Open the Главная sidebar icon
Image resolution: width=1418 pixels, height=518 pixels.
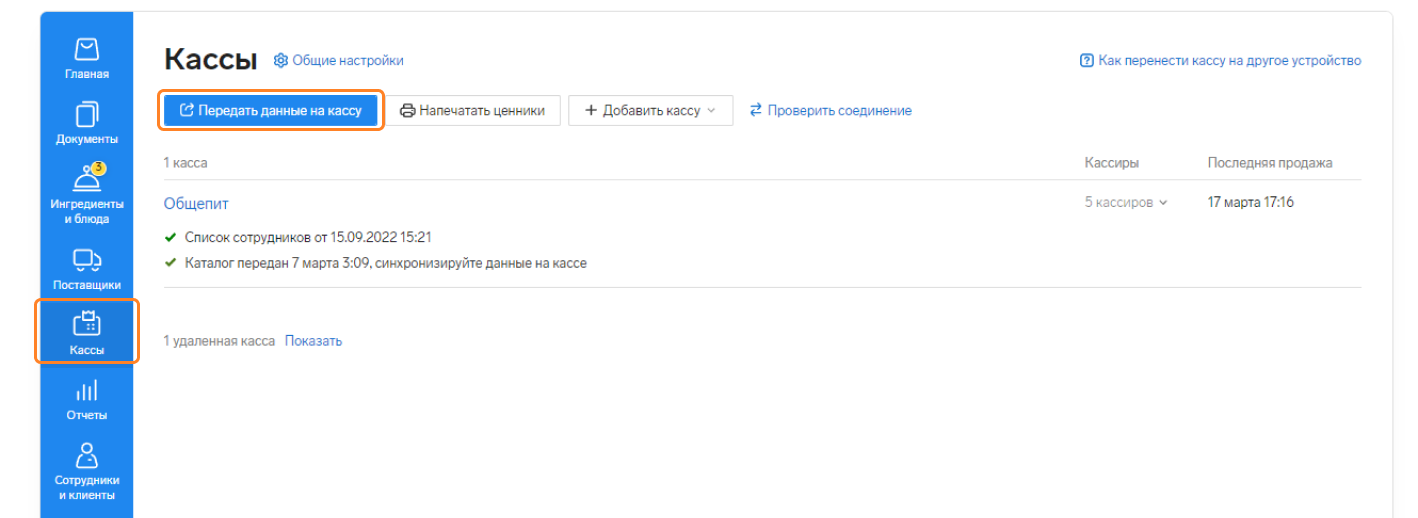tap(87, 49)
